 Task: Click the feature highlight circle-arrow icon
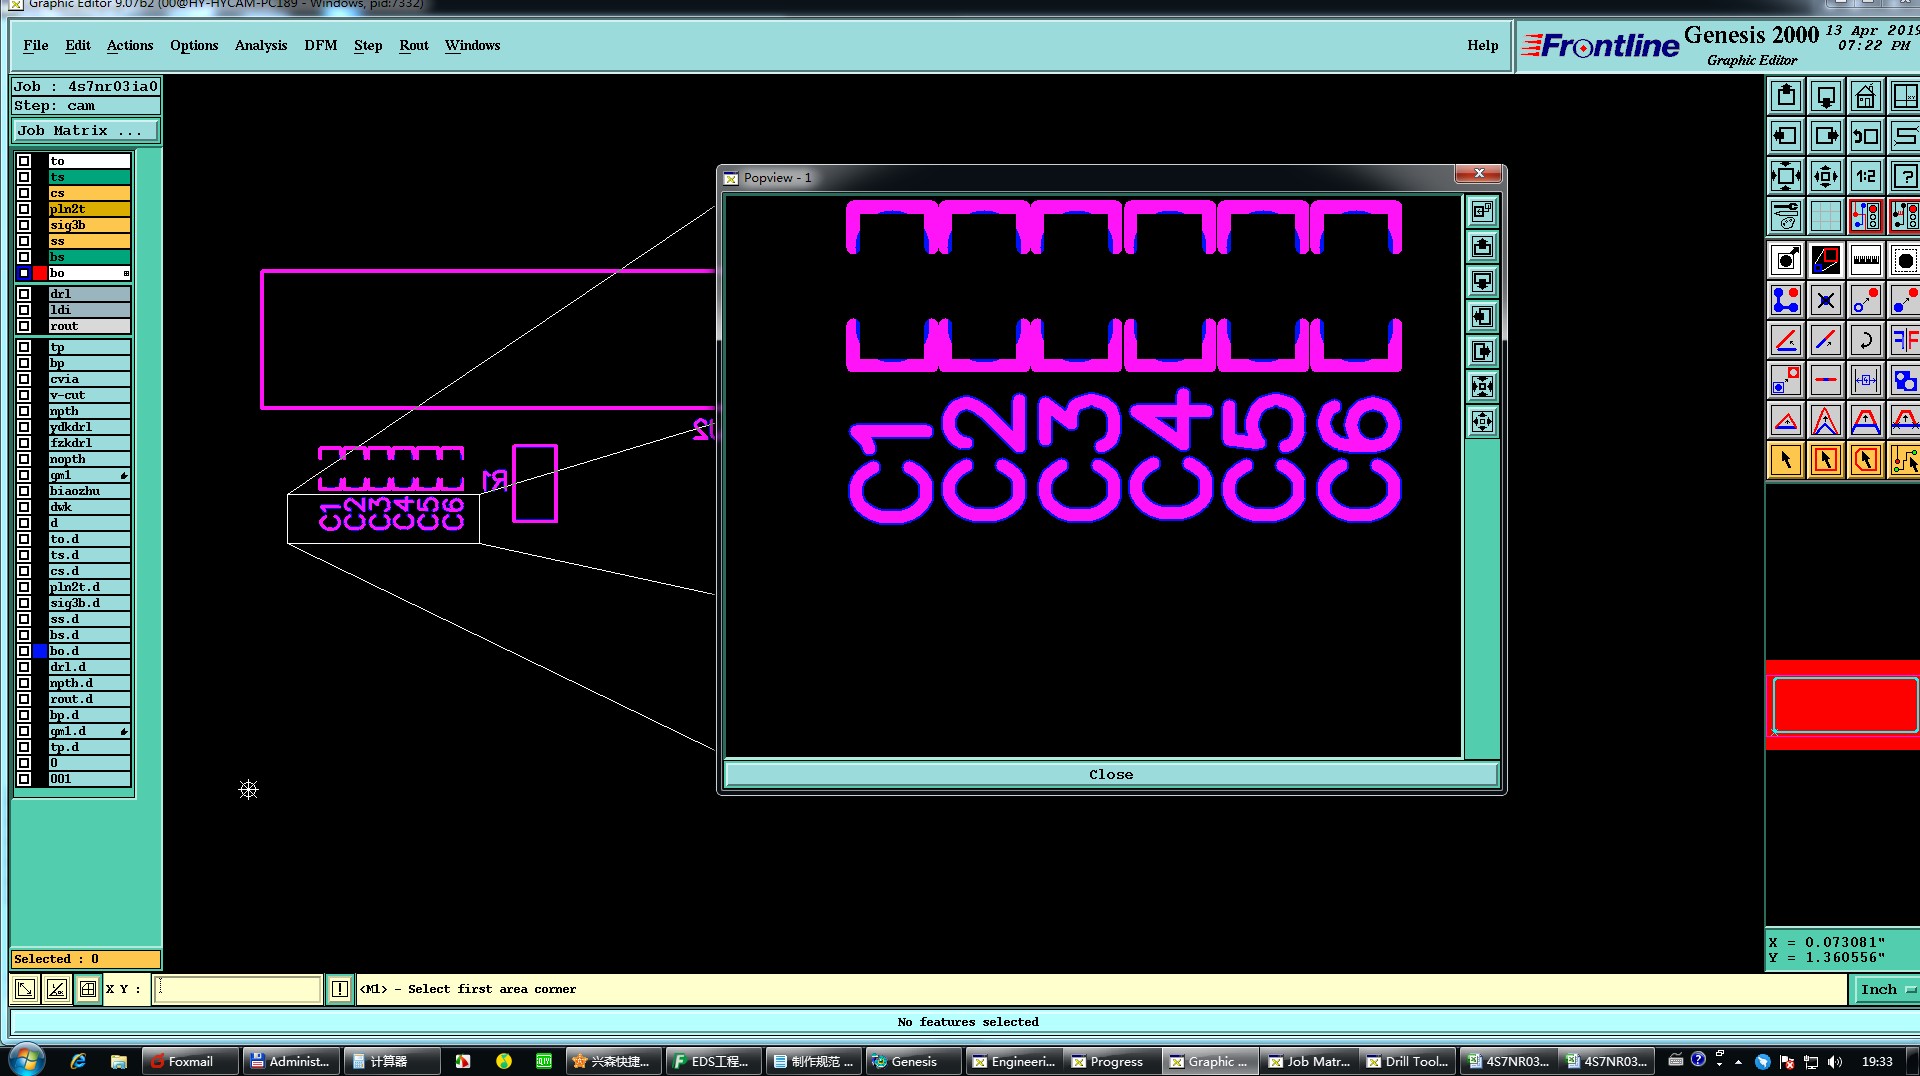pyautogui.click(x=1786, y=260)
